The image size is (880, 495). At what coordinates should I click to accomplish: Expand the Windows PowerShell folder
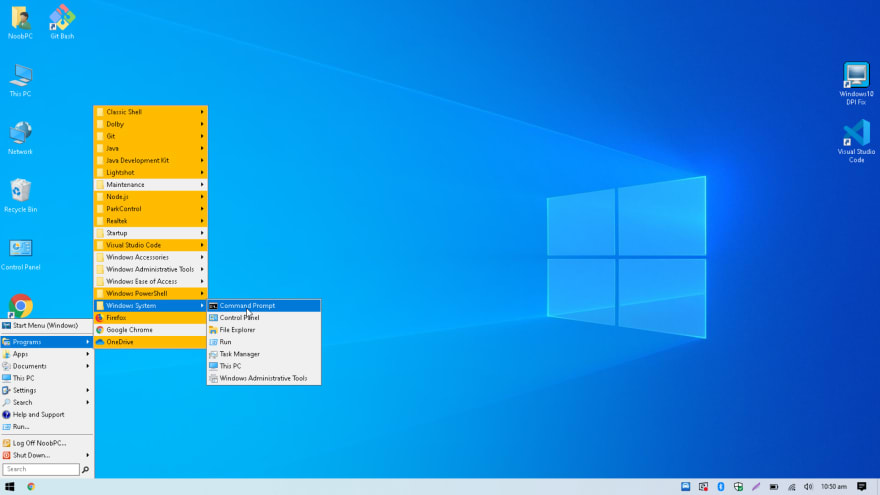tap(150, 294)
